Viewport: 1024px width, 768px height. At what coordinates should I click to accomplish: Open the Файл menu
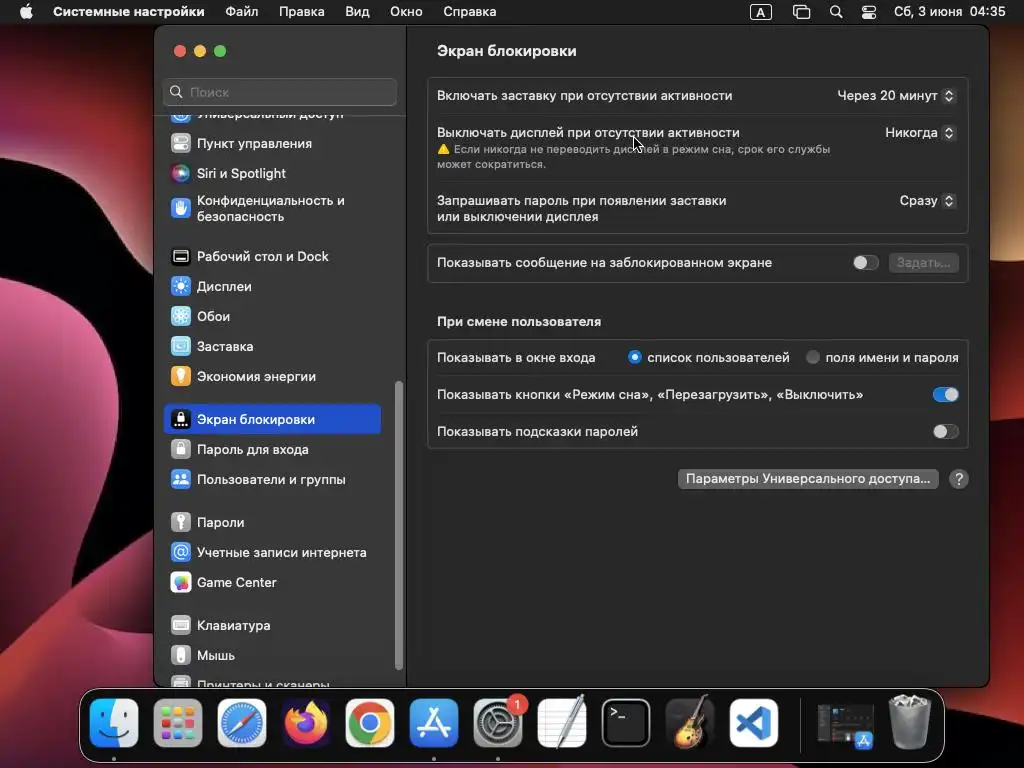[242, 12]
